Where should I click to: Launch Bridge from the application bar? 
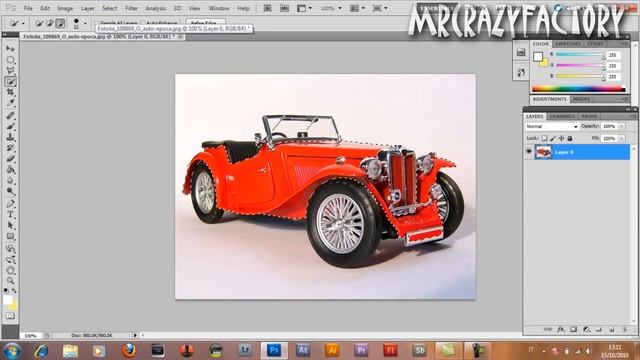point(267,8)
